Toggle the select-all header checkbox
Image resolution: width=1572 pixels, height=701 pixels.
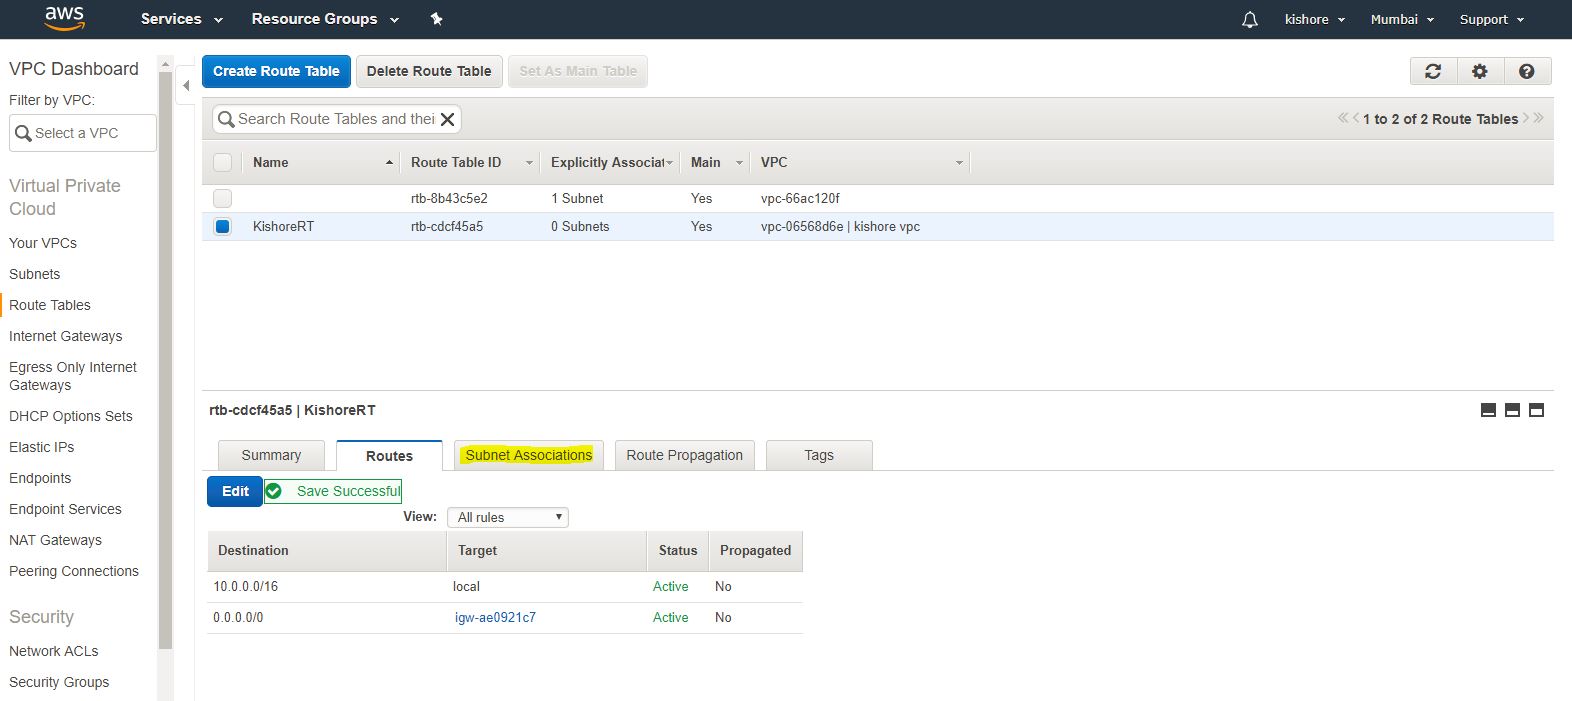click(x=223, y=162)
